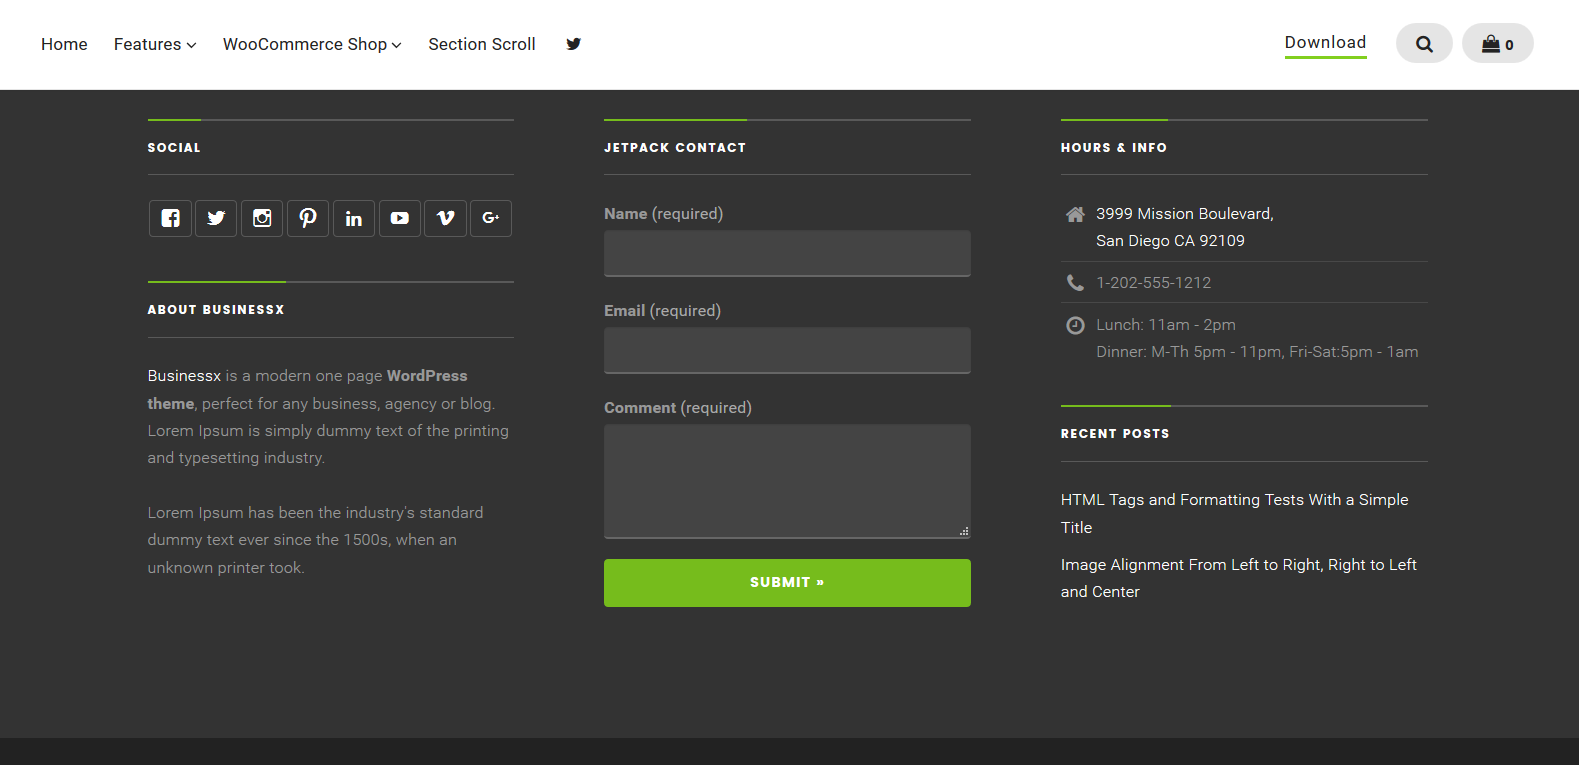This screenshot has width=1579, height=765.
Task: Click the Google Plus social icon
Action: [x=491, y=218]
